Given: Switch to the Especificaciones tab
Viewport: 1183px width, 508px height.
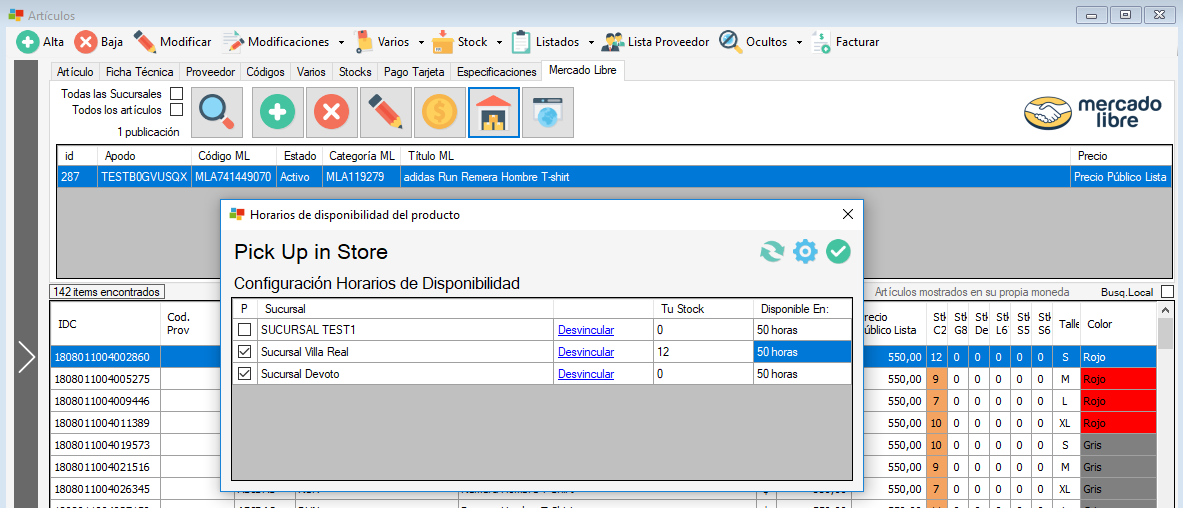Looking at the screenshot, I should pyautogui.click(x=496, y=72).
